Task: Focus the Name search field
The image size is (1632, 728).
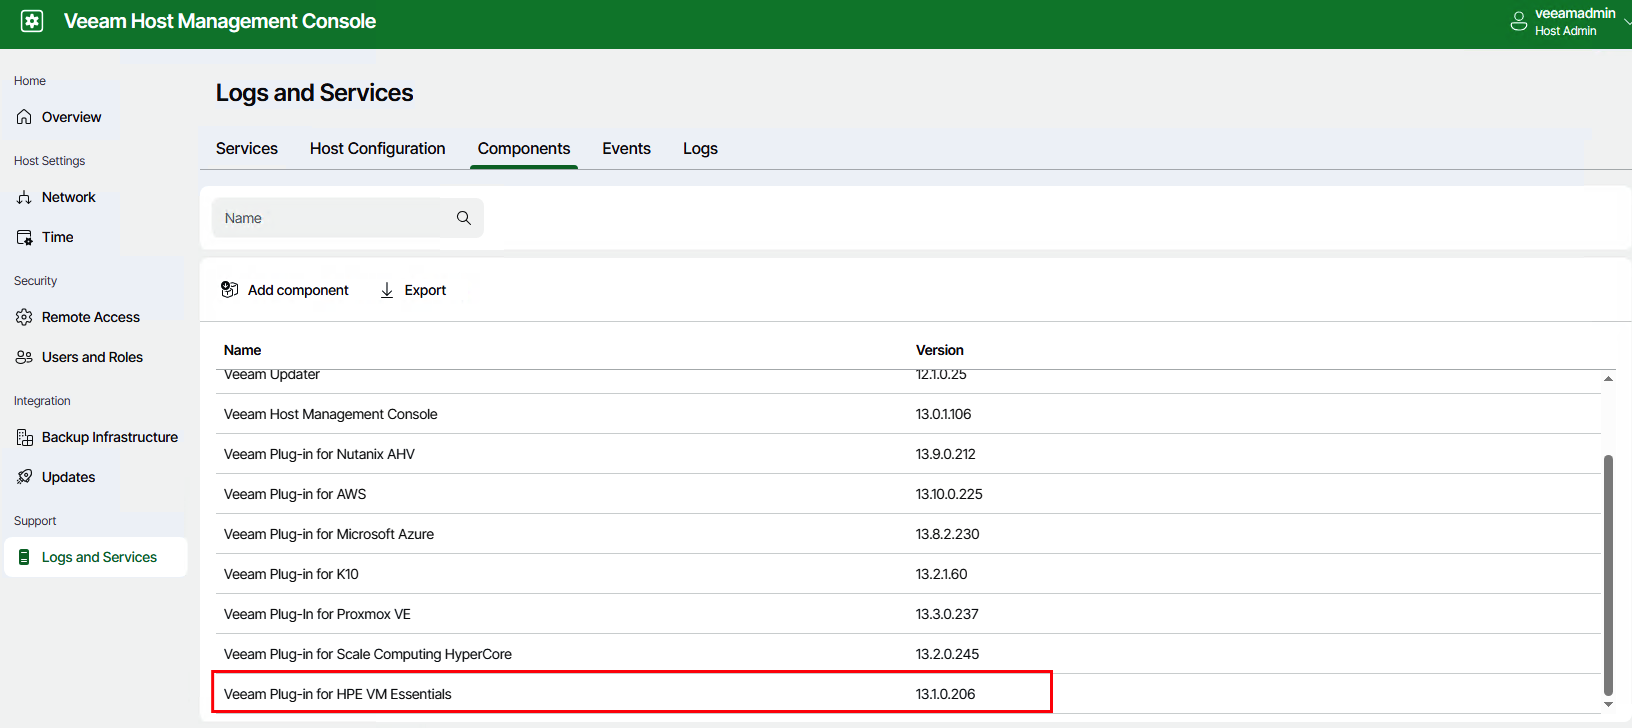Action: click(x=347, y=218)
